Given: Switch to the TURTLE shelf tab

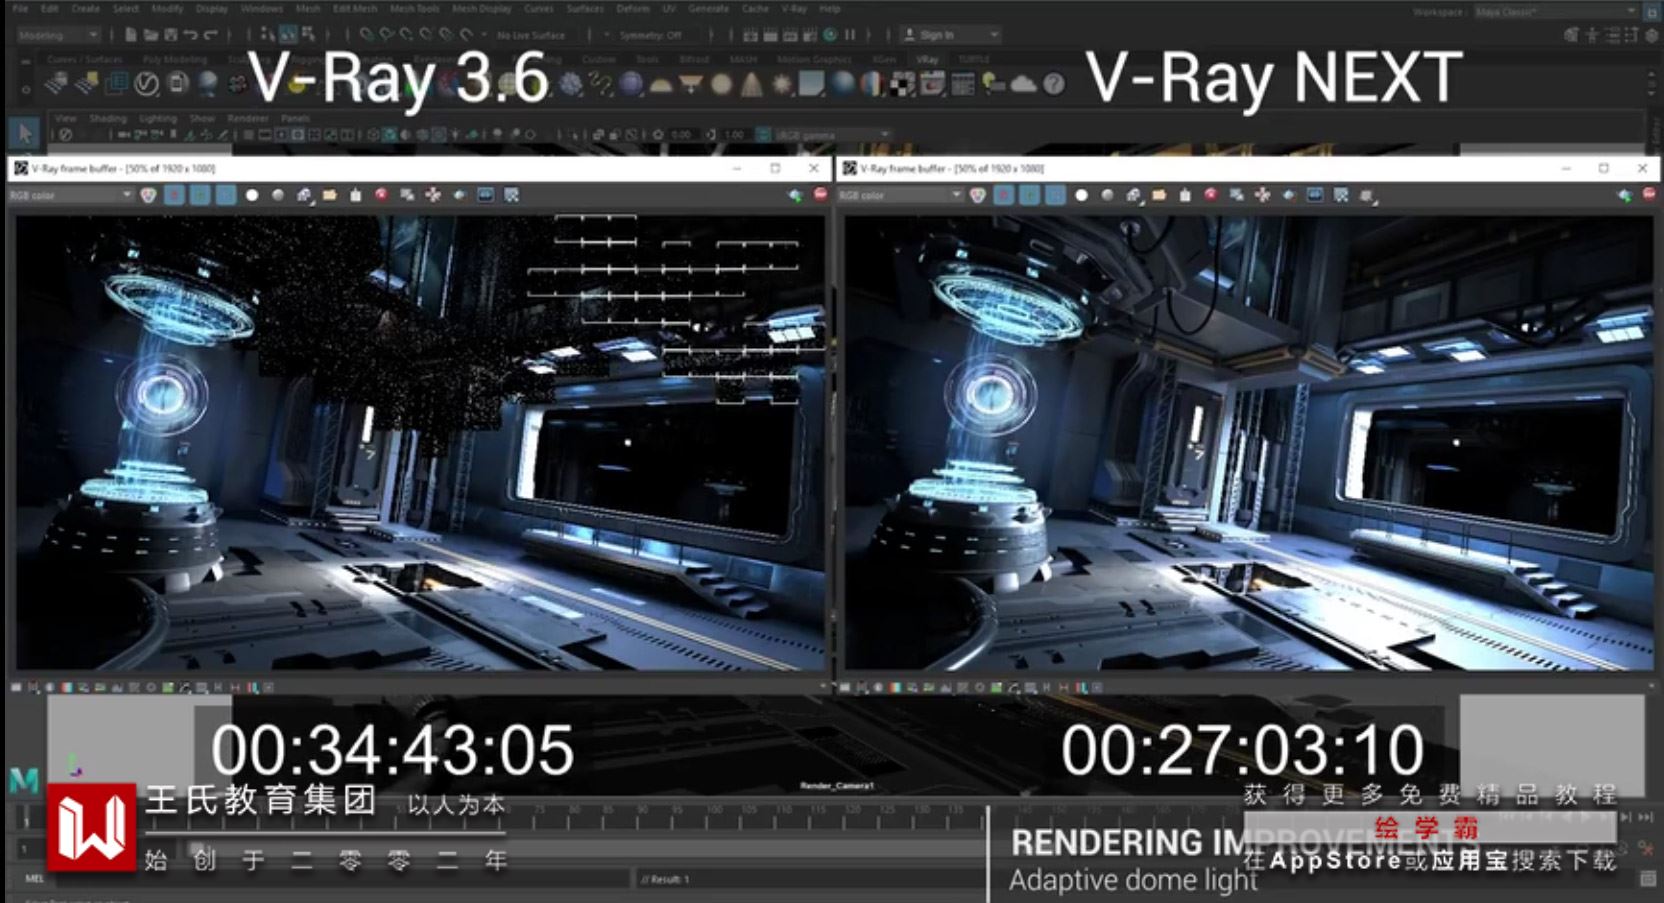Looking at the screenshot, I should (973, 59).
